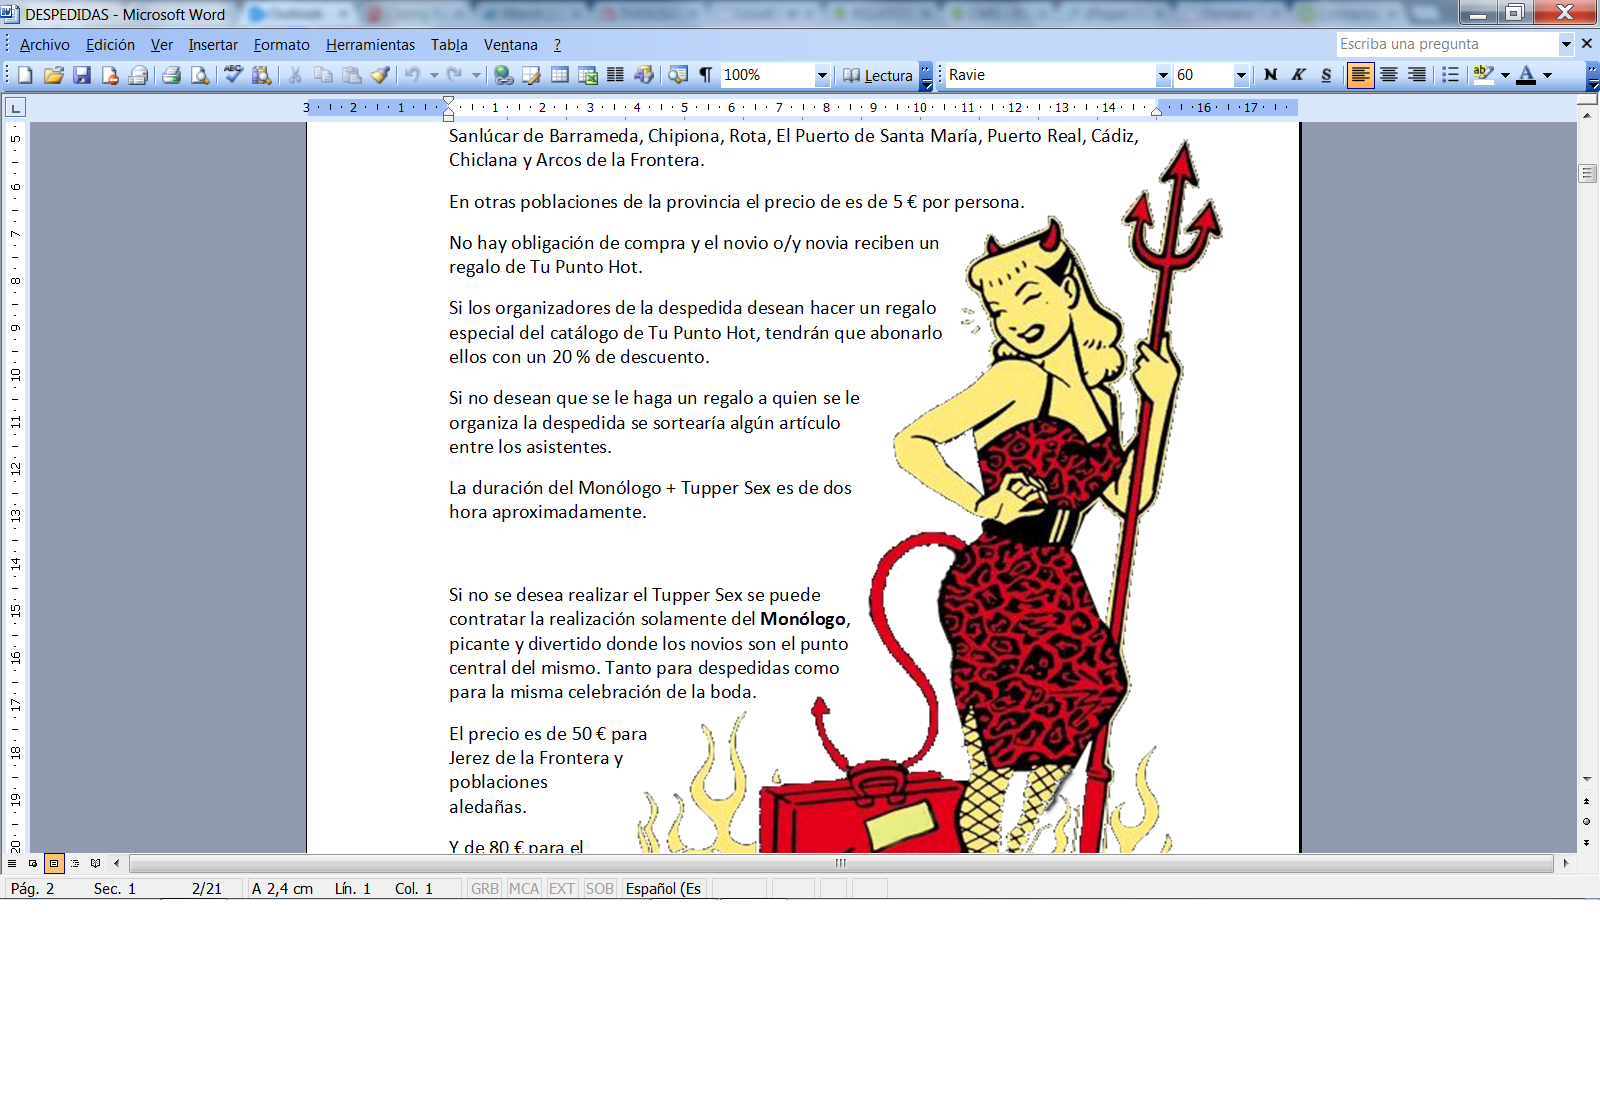
Task: Insert a hyperlink with the globe icon
Action: click(x=503, y=75)
